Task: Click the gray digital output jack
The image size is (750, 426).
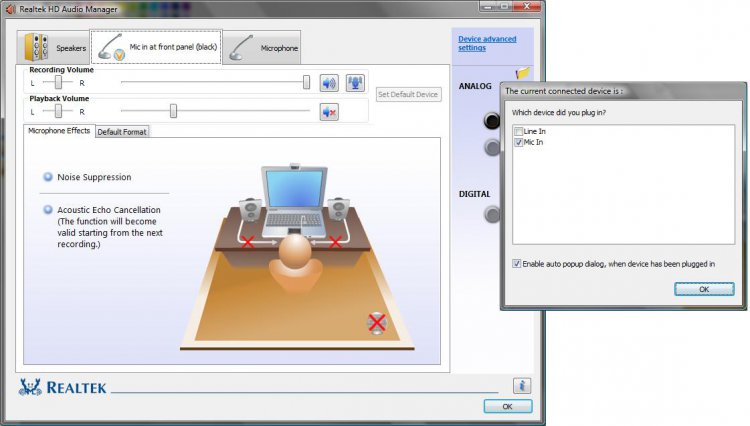Action: click(x=492, y=214)
